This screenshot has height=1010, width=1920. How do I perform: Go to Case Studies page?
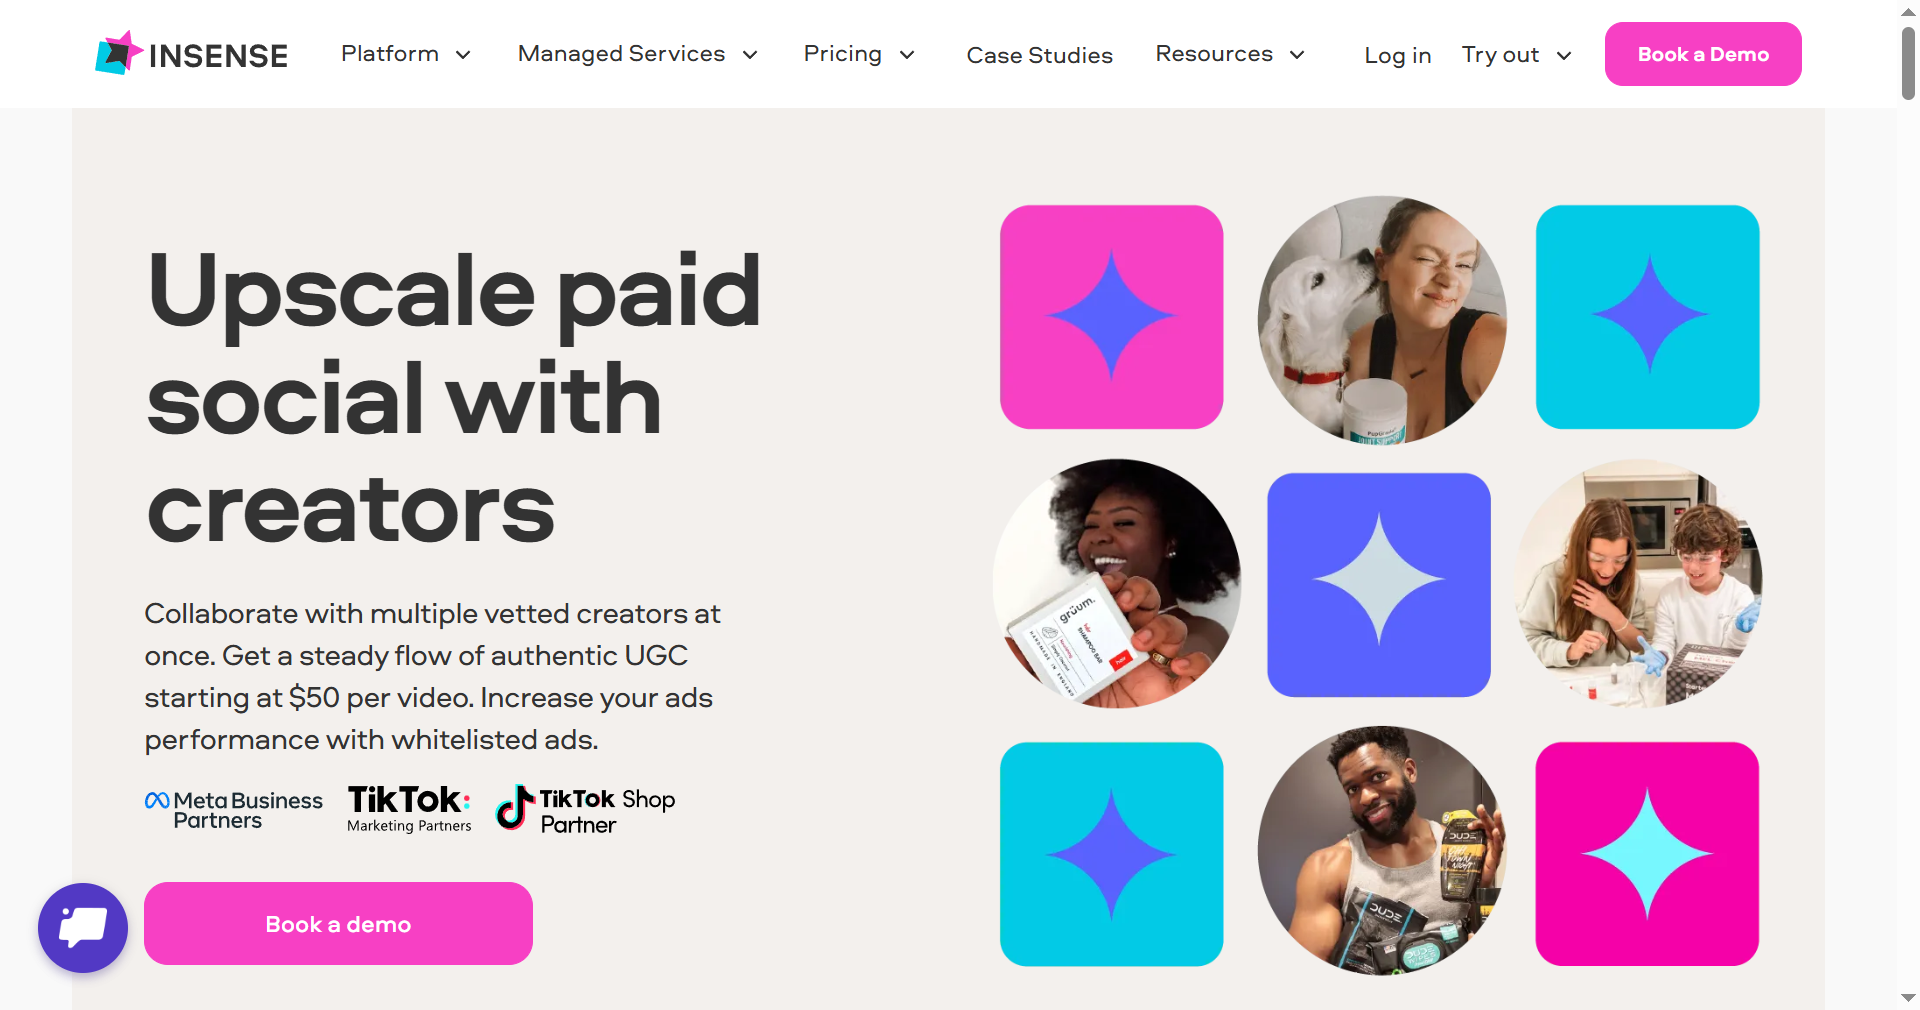(x=1039, y=55)
